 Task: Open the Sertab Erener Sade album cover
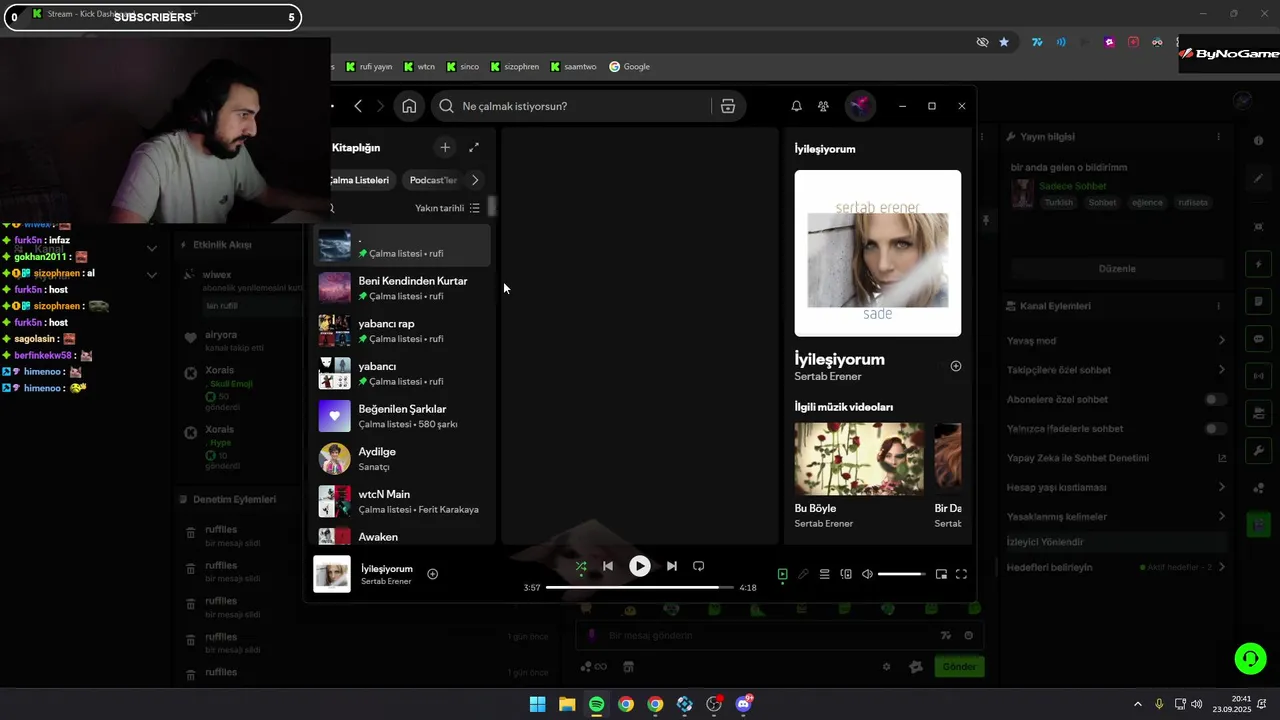click(878, 253)
